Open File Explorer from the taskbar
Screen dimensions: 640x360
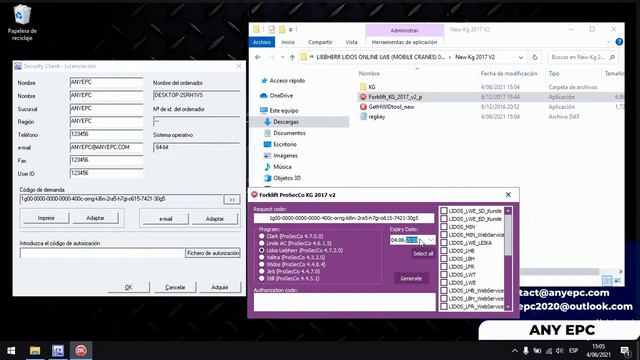(35, 351)
